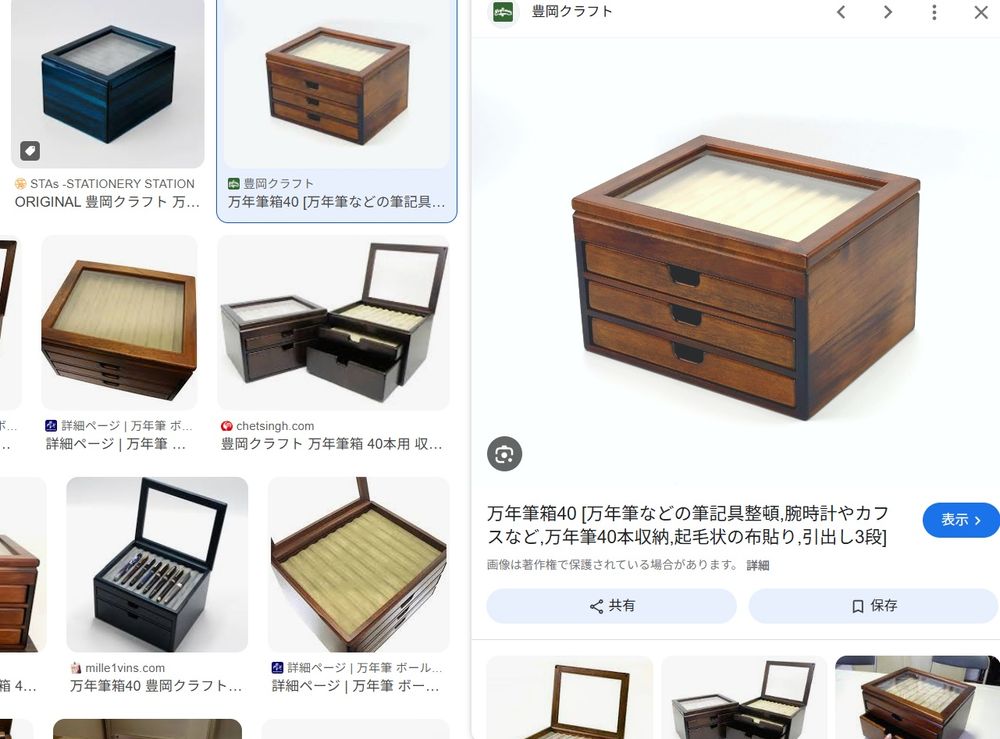Open the large brown pen box preview image
This screenshot has width=1000, height=739.
[x=745, y=277]
